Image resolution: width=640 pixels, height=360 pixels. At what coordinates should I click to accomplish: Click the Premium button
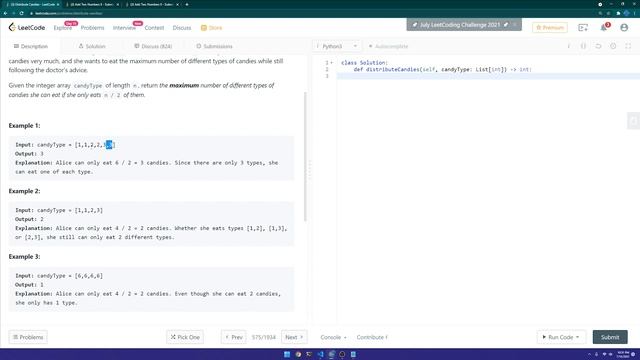click(550, 27)
